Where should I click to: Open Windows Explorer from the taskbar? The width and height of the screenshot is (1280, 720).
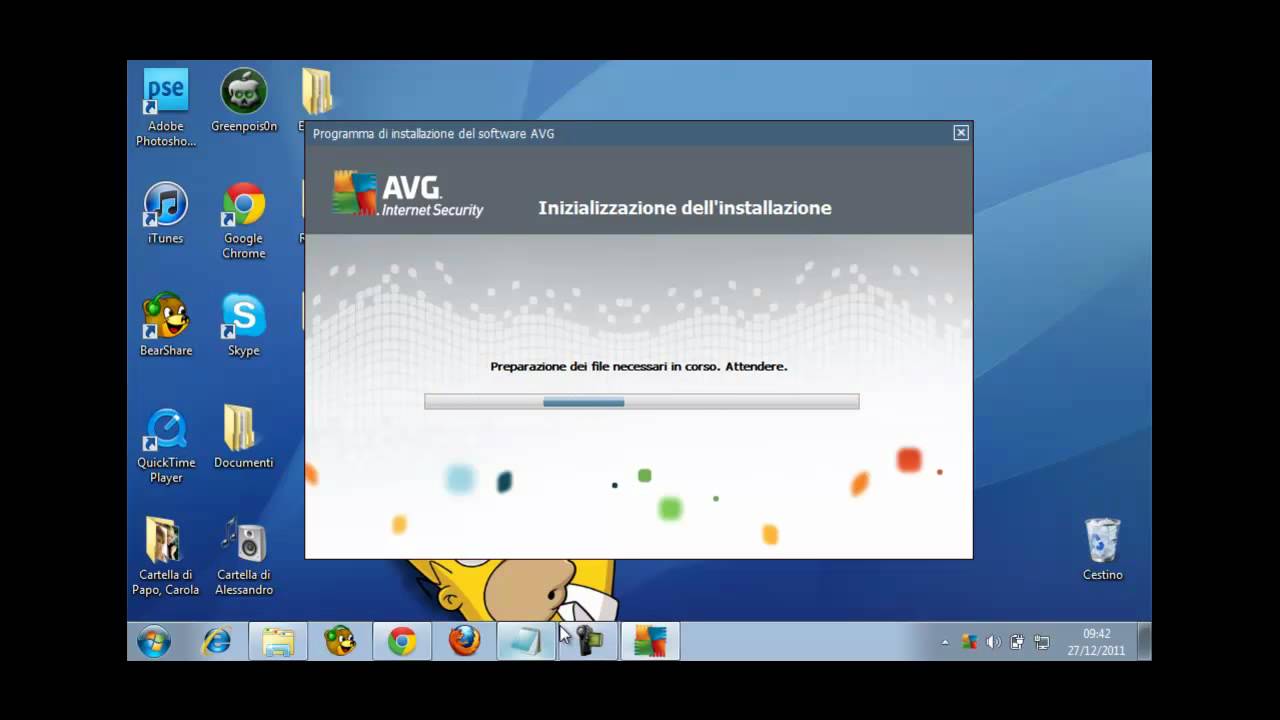[278, 641]
